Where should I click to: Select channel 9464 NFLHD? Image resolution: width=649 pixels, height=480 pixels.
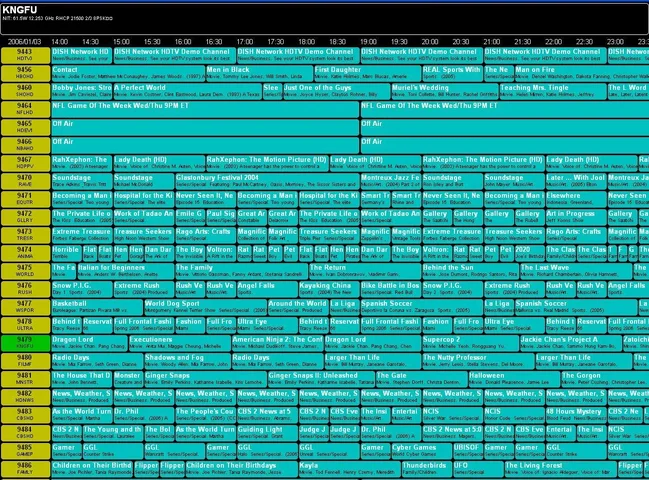click(x=25, y=109)
